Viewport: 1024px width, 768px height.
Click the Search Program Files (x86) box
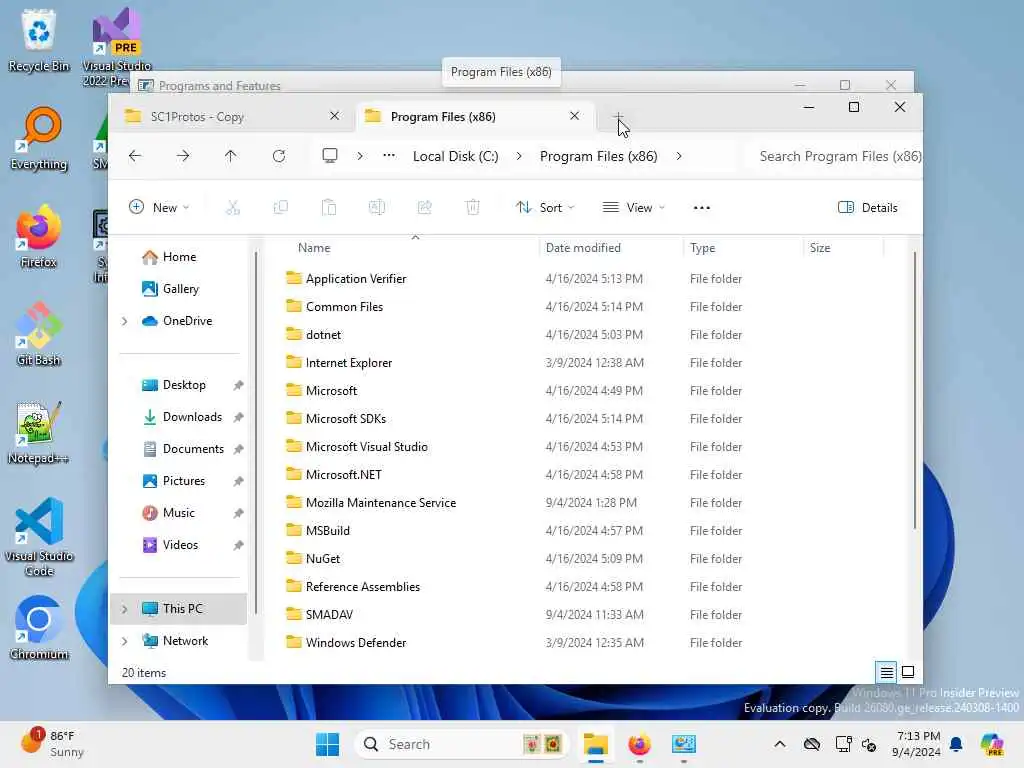point(836,156)
